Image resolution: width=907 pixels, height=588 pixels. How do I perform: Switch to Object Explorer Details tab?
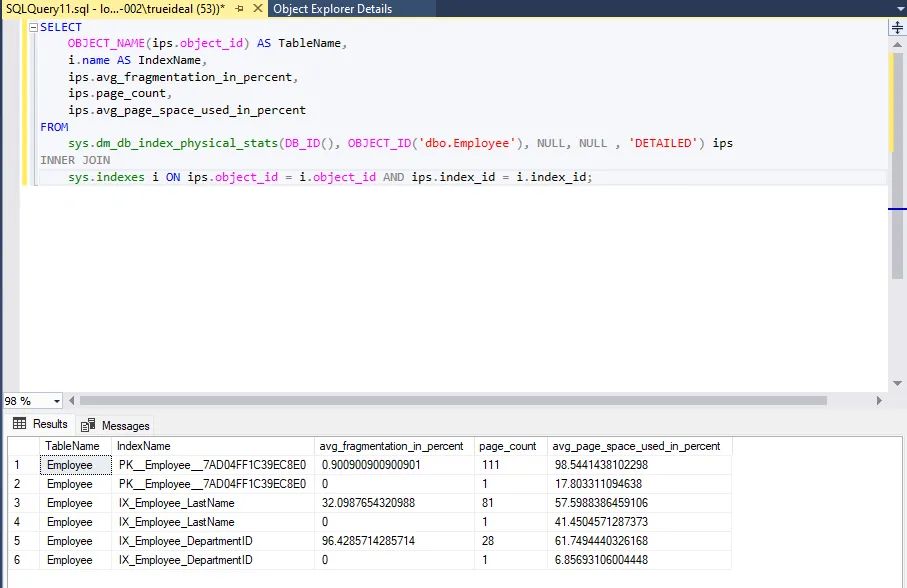(x=332, y=9)
